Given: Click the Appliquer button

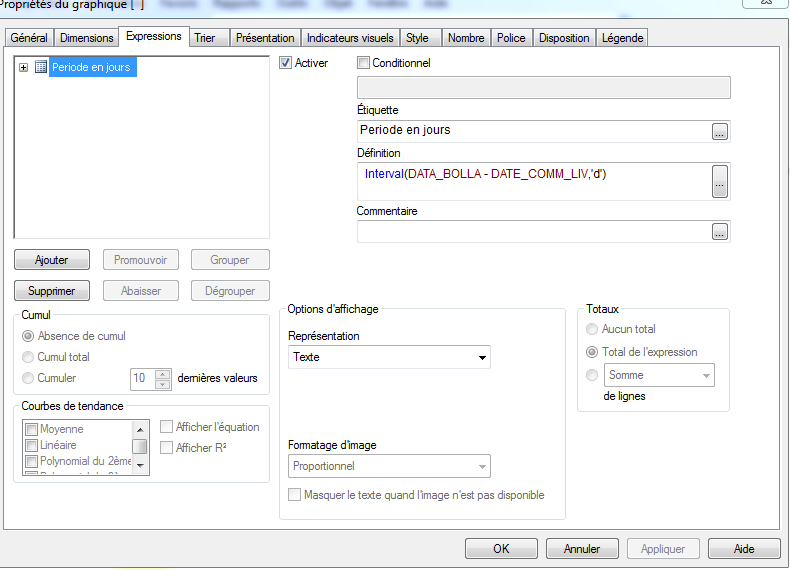Looking at the screenshot, I should pos(663,548).
